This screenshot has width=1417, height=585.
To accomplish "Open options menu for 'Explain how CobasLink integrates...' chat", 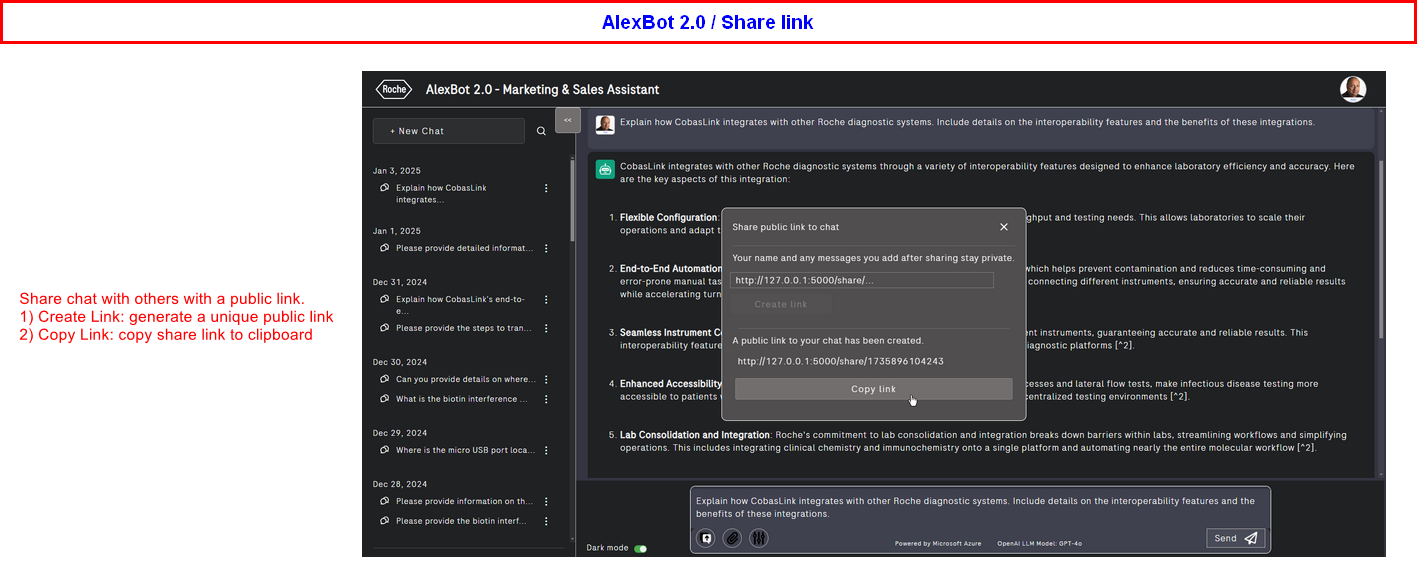I will 546,188.
